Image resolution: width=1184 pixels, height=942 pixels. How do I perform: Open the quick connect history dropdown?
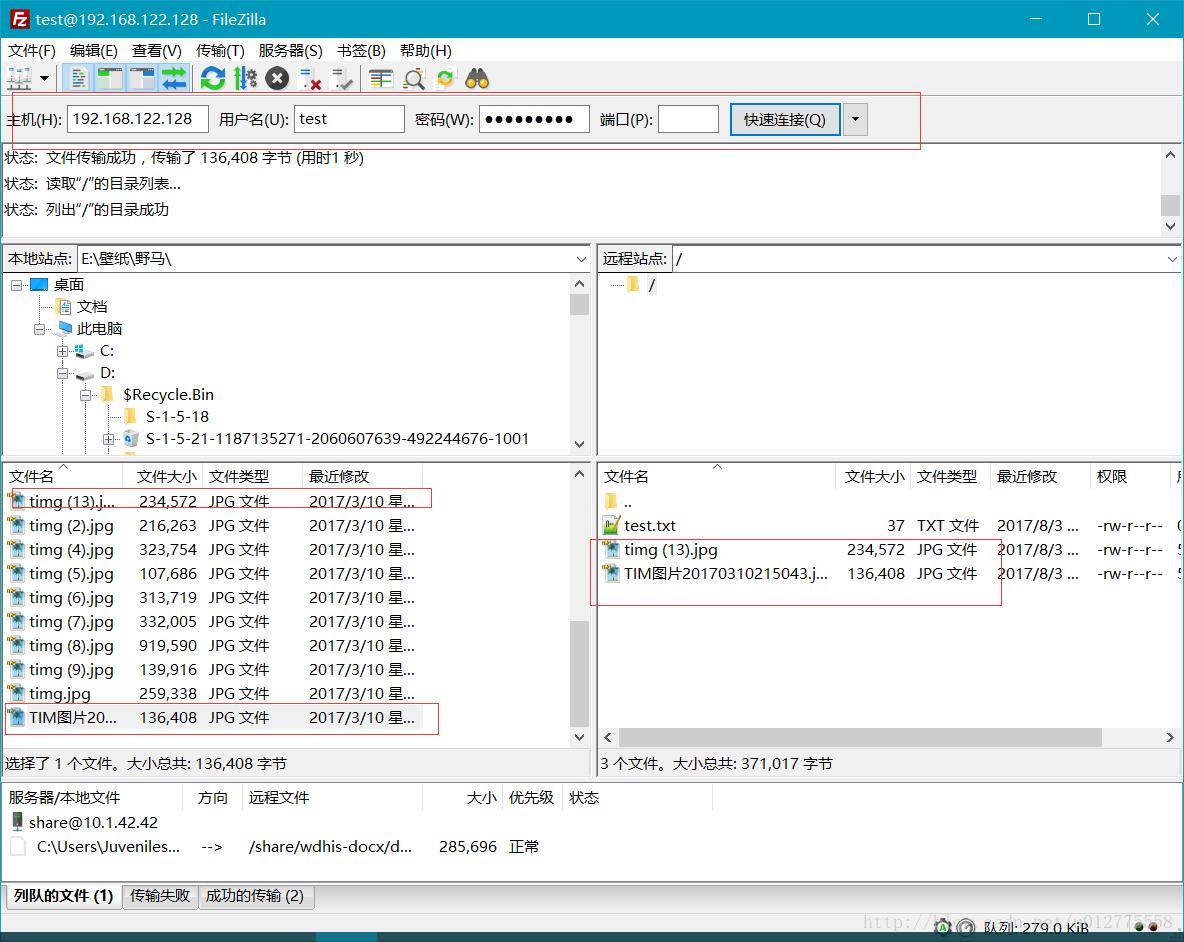click(x=855, y=119)
